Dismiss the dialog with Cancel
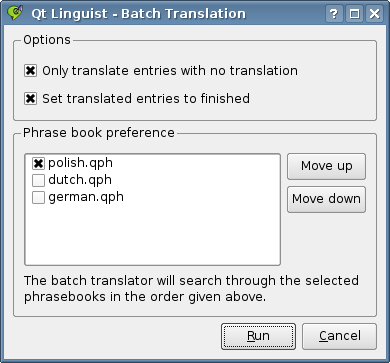This screenshot has height=363, width=390. click(x=339, y=336)
